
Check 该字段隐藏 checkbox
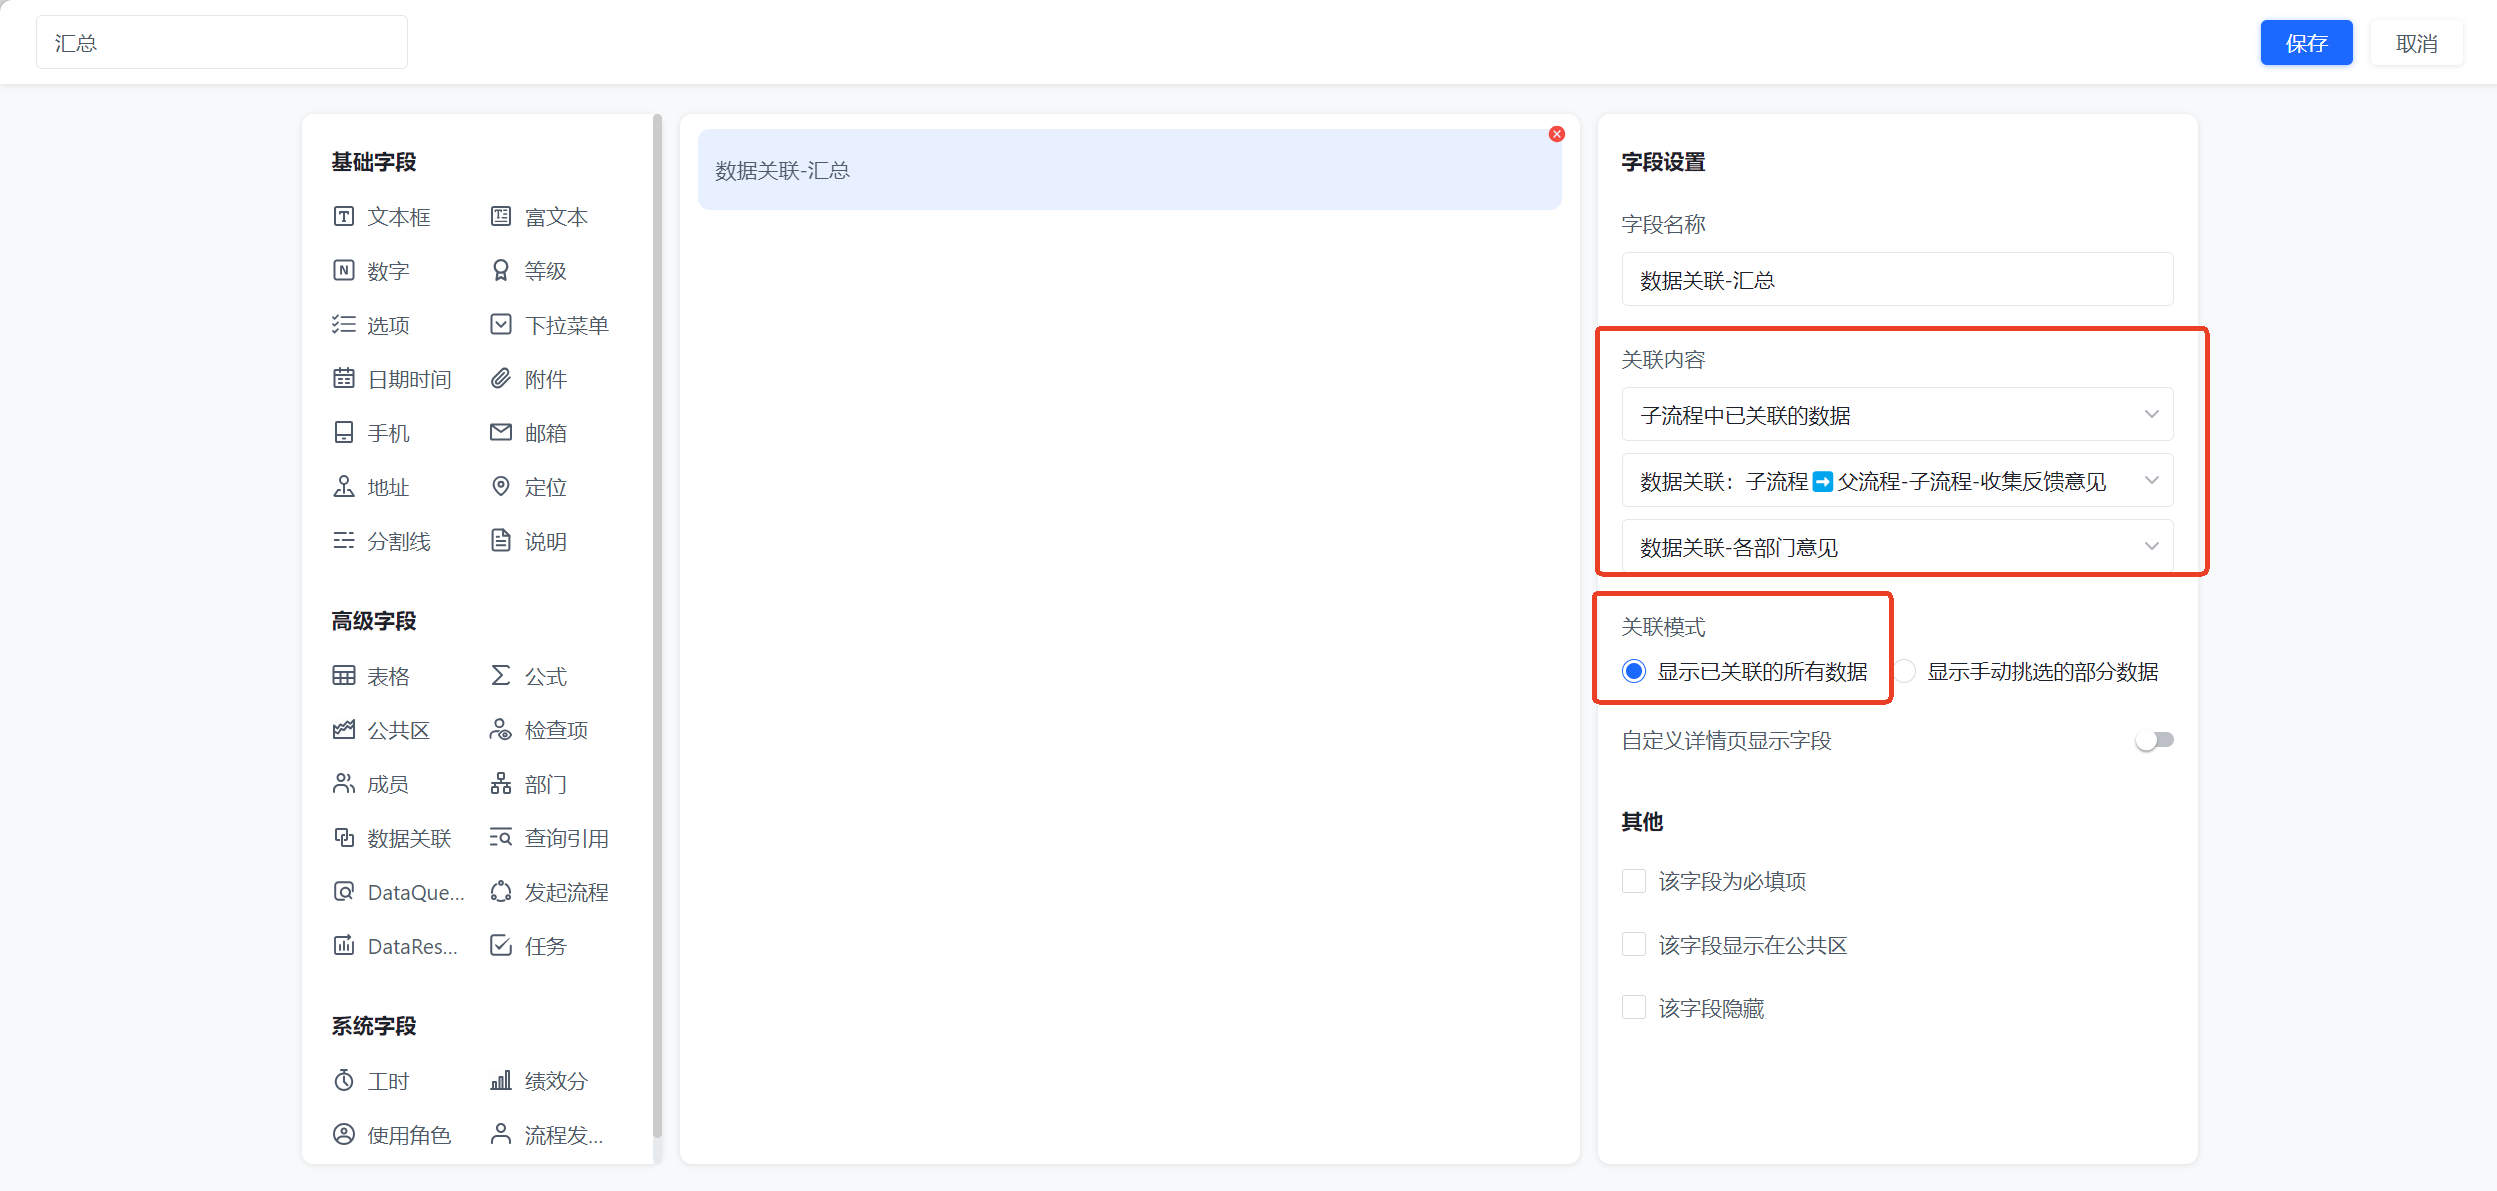tap(1634, 1007)
